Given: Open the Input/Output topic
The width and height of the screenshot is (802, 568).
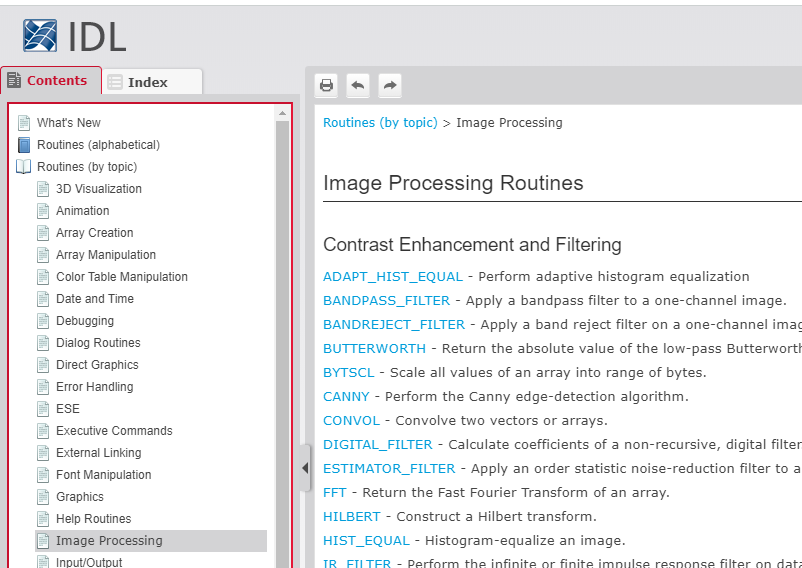Looking at the screenshot, I should tap(89, 562).
